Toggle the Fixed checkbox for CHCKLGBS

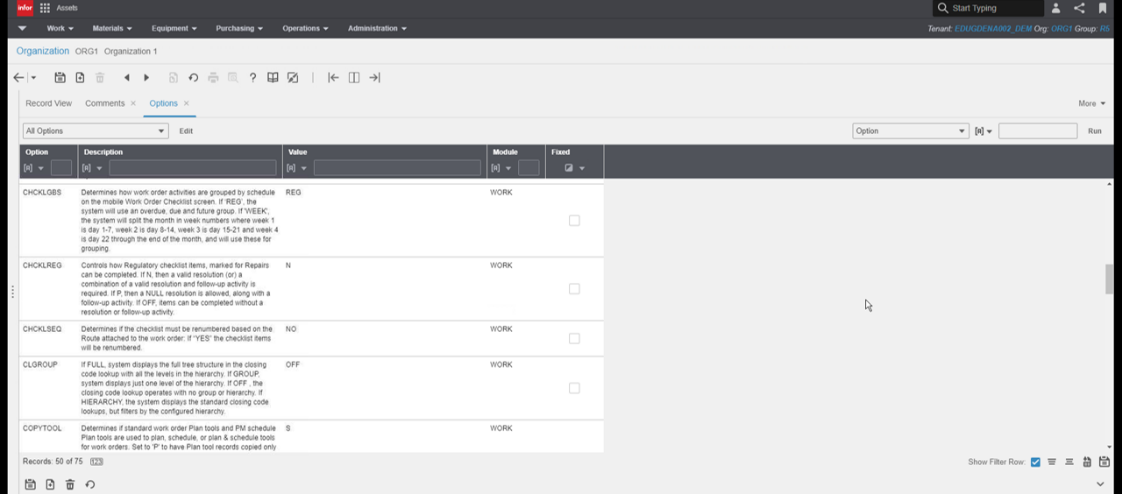click(x=574, y=220)
